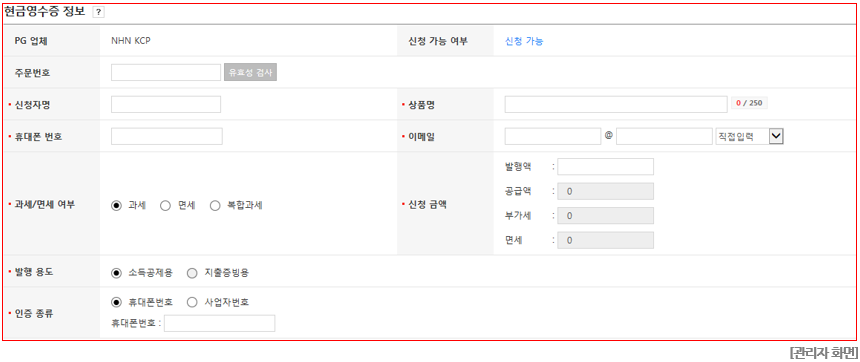Click the disabled 공급액 field
The height and width of the screenshot is (362, 860).
[606, 191]
